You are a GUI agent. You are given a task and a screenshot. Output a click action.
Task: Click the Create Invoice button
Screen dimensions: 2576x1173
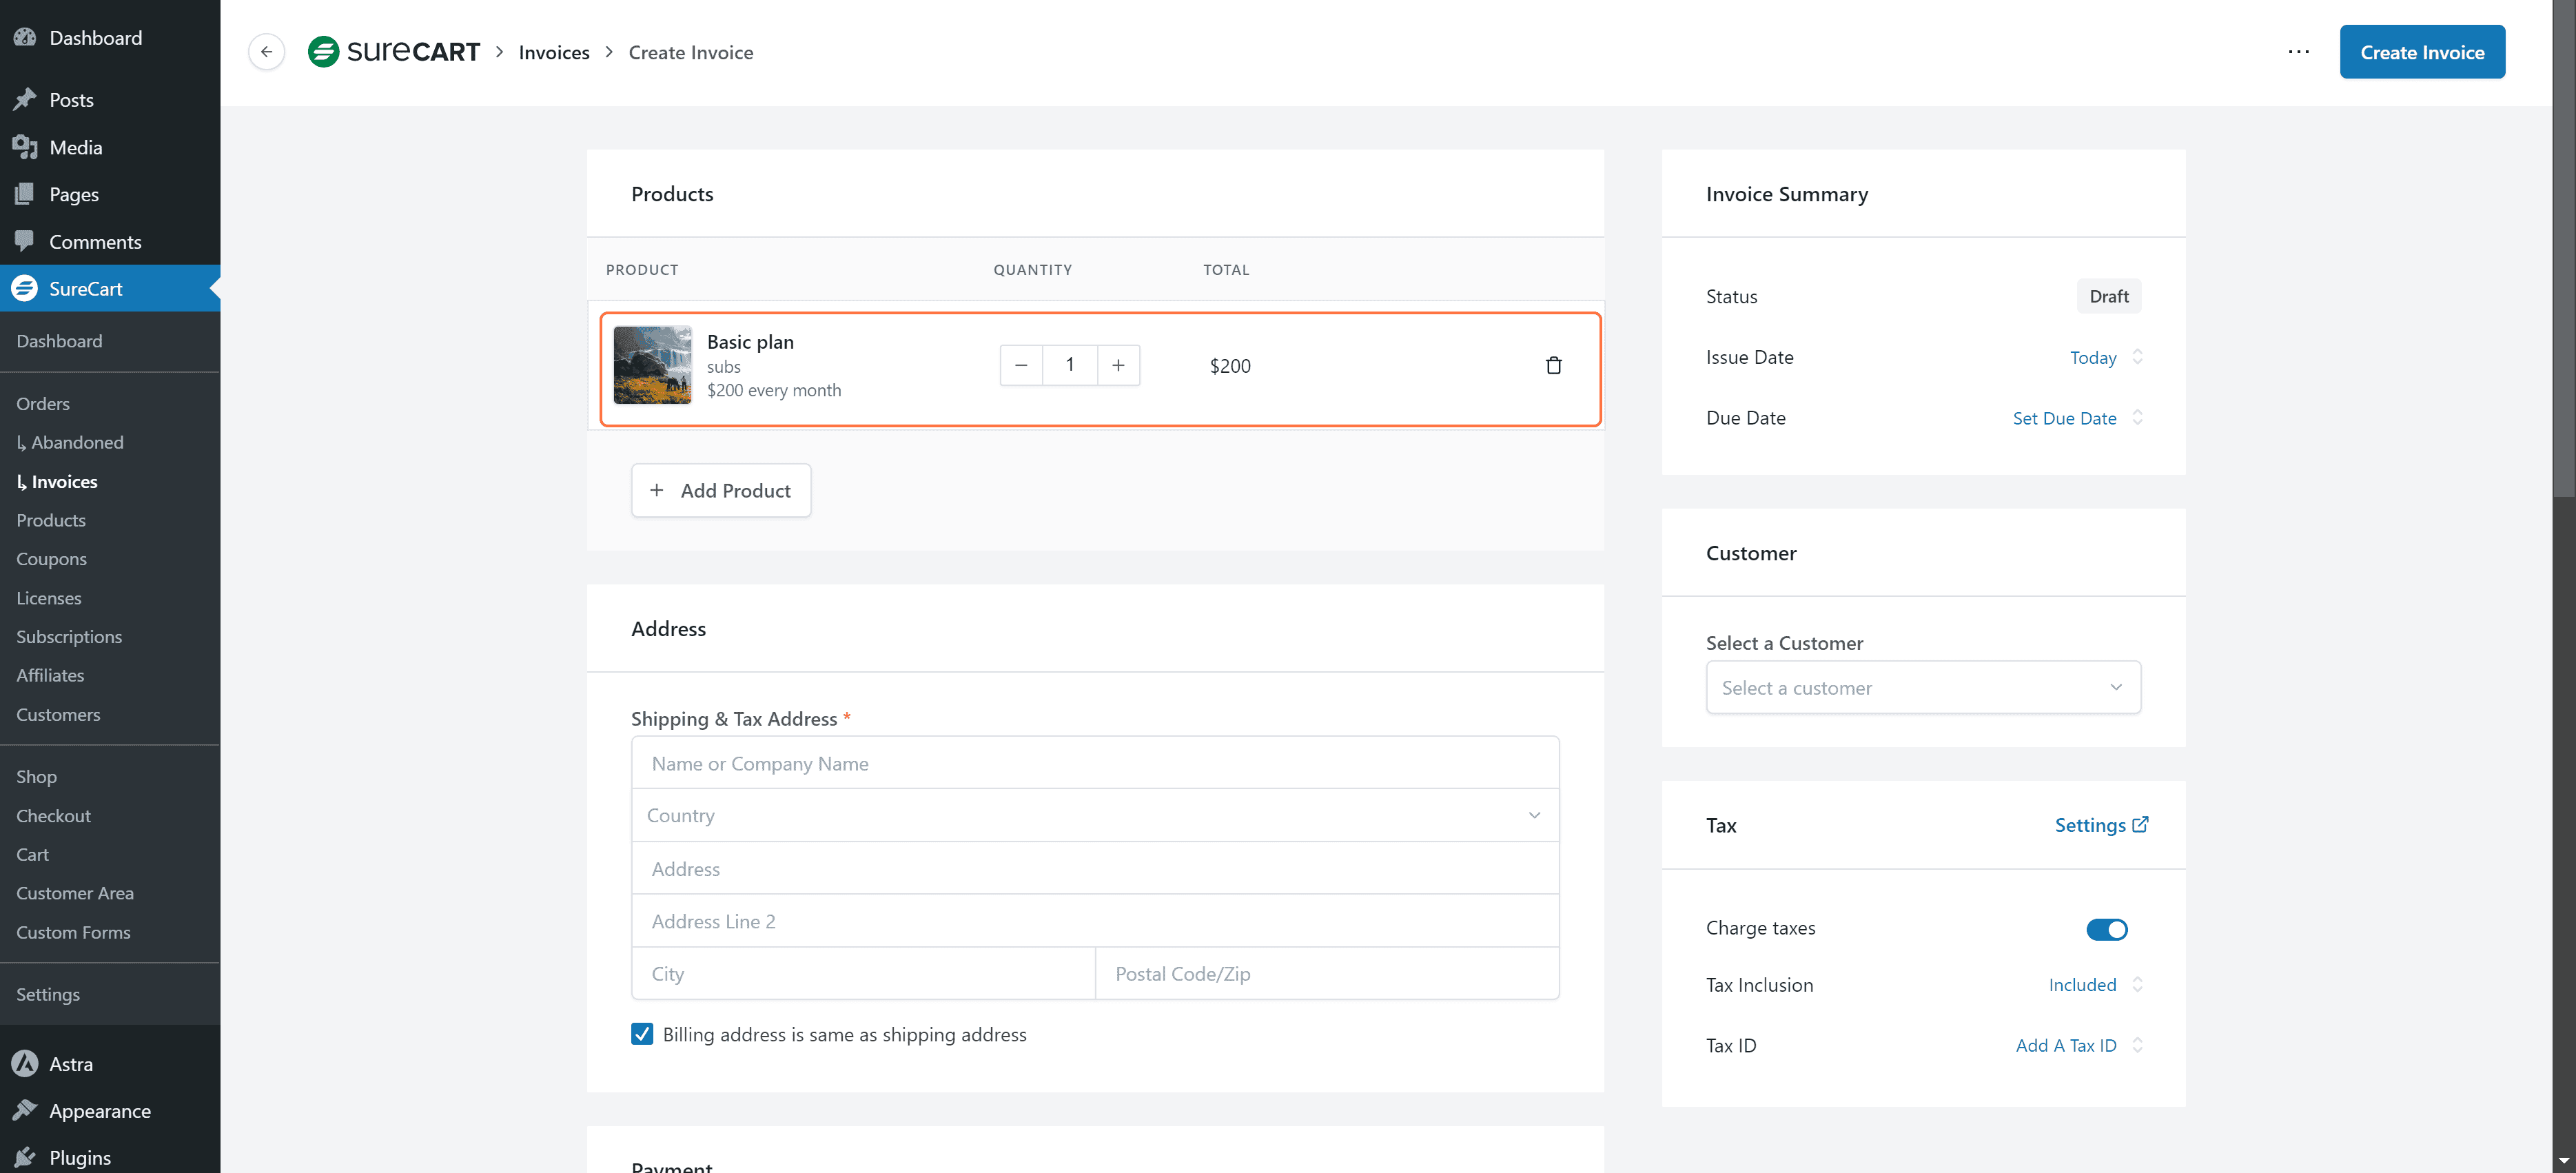point(2421,52)
